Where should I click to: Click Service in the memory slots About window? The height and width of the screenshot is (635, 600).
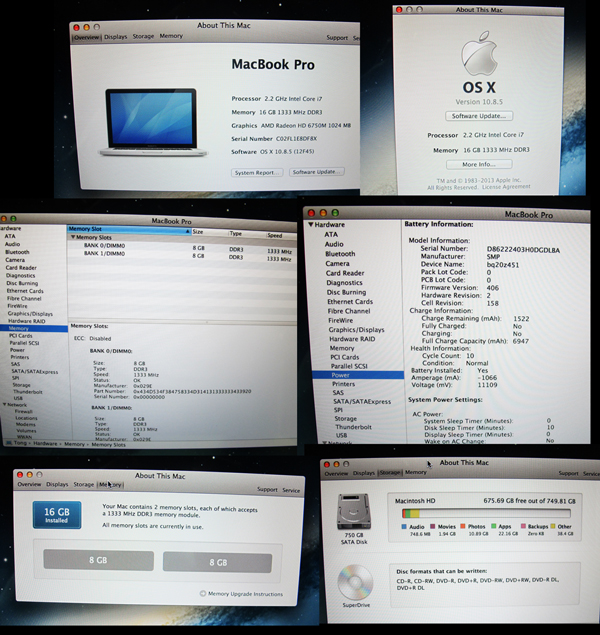291,490
